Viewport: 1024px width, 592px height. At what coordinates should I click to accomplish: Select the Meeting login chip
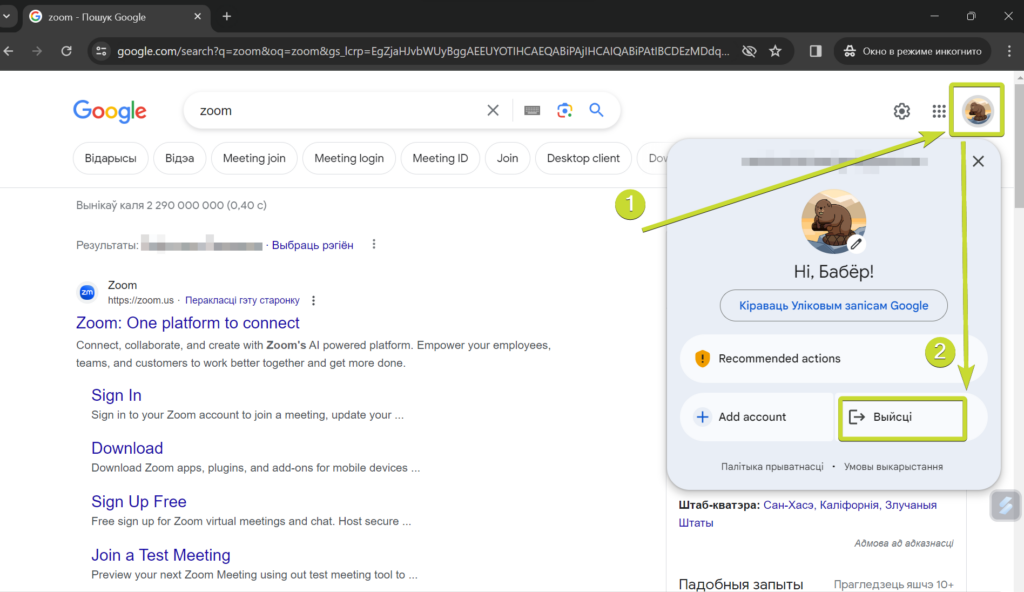click(x=349, y=158)
